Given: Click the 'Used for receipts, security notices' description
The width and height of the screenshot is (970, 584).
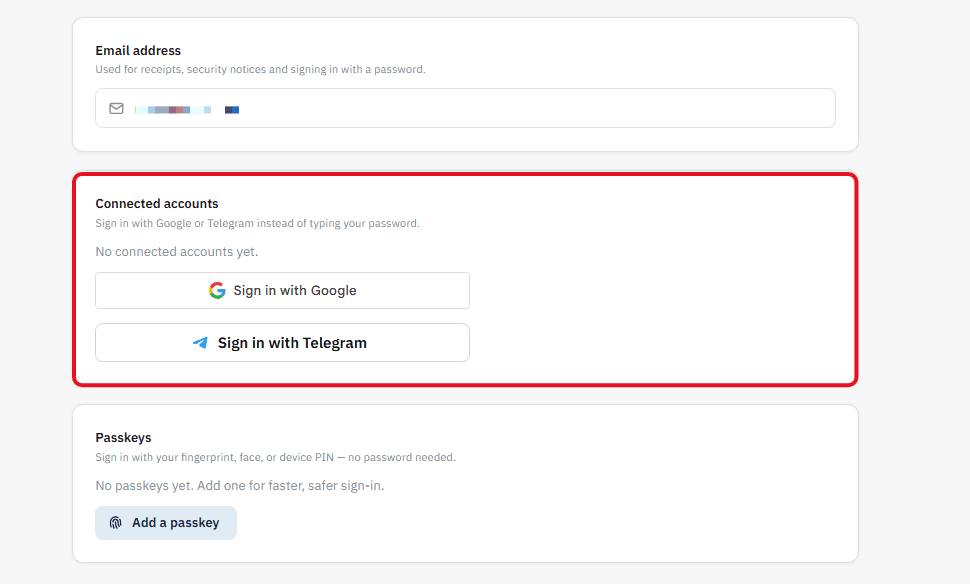Looking at the screenshot, I should click(260, 69).
